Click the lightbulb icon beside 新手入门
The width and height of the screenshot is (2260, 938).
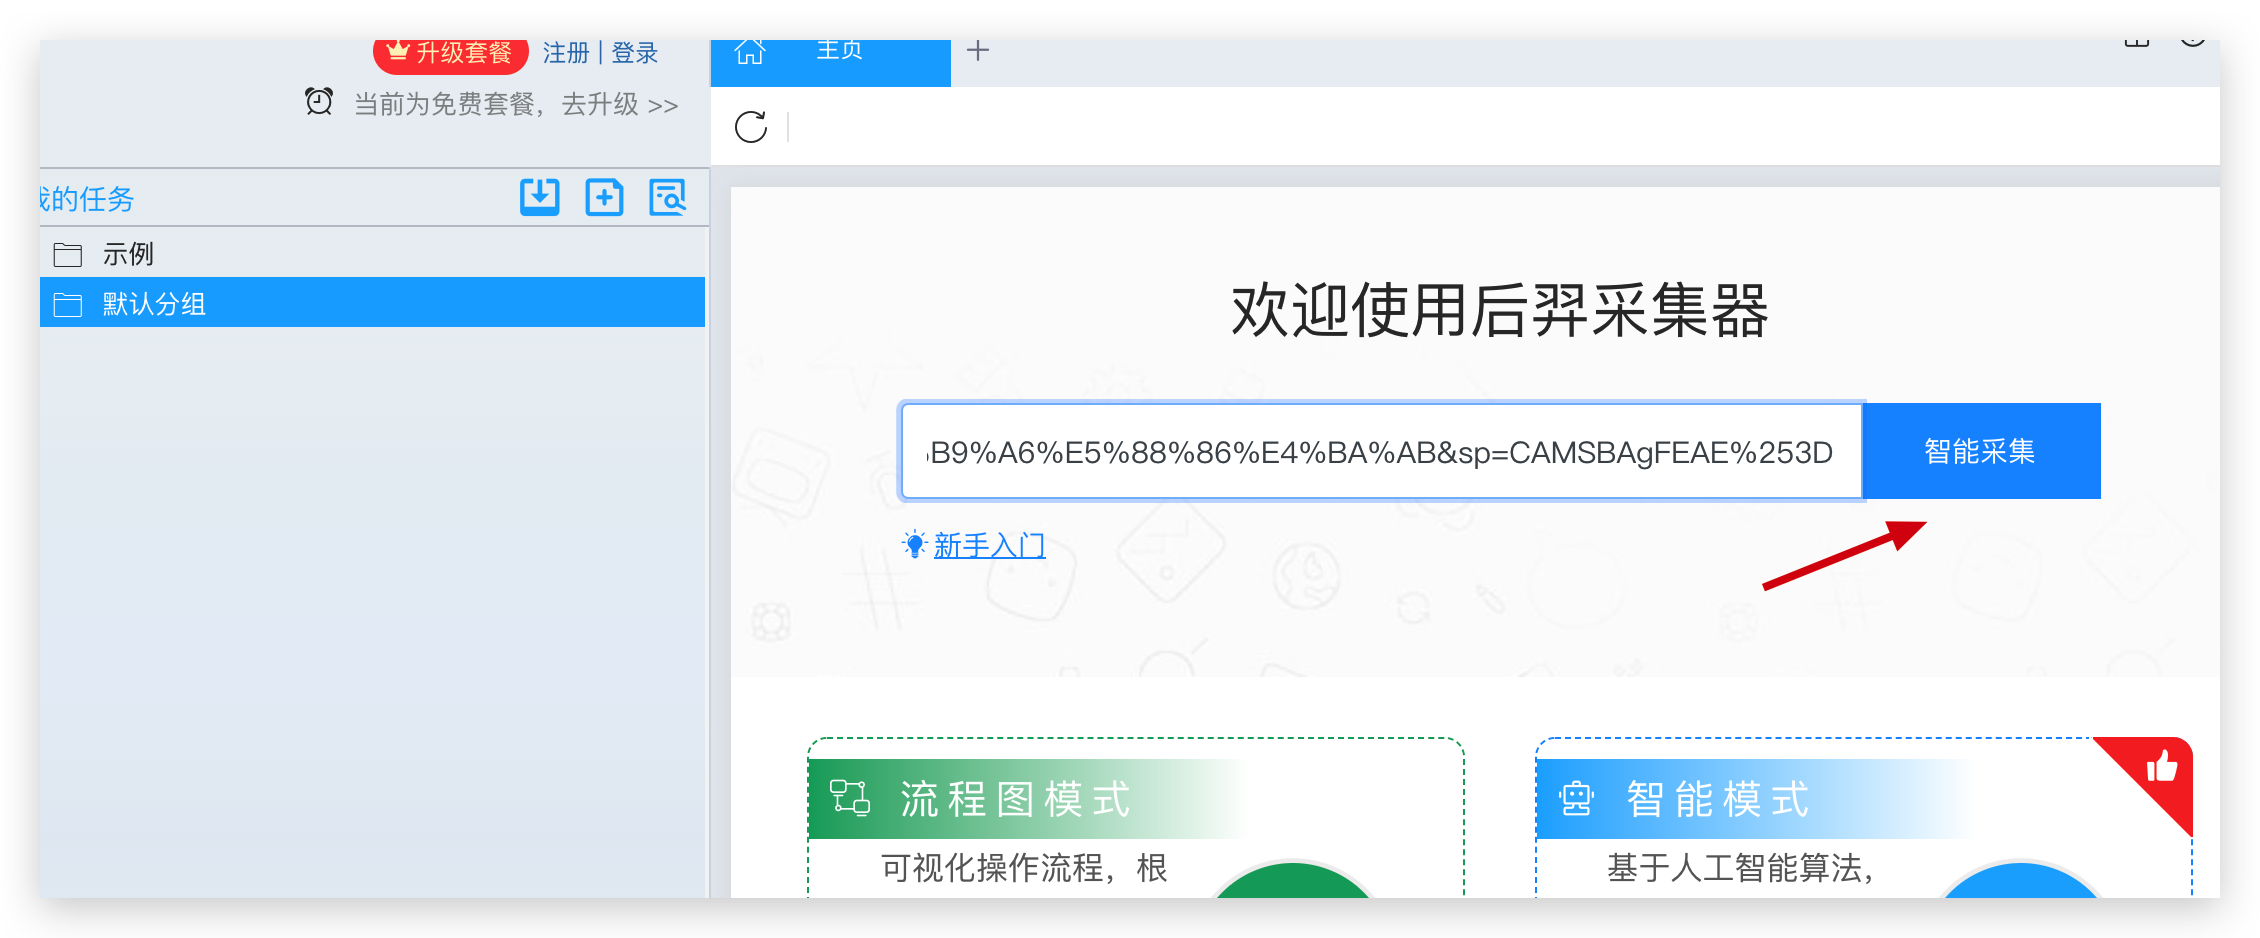(x=914, y=545)
